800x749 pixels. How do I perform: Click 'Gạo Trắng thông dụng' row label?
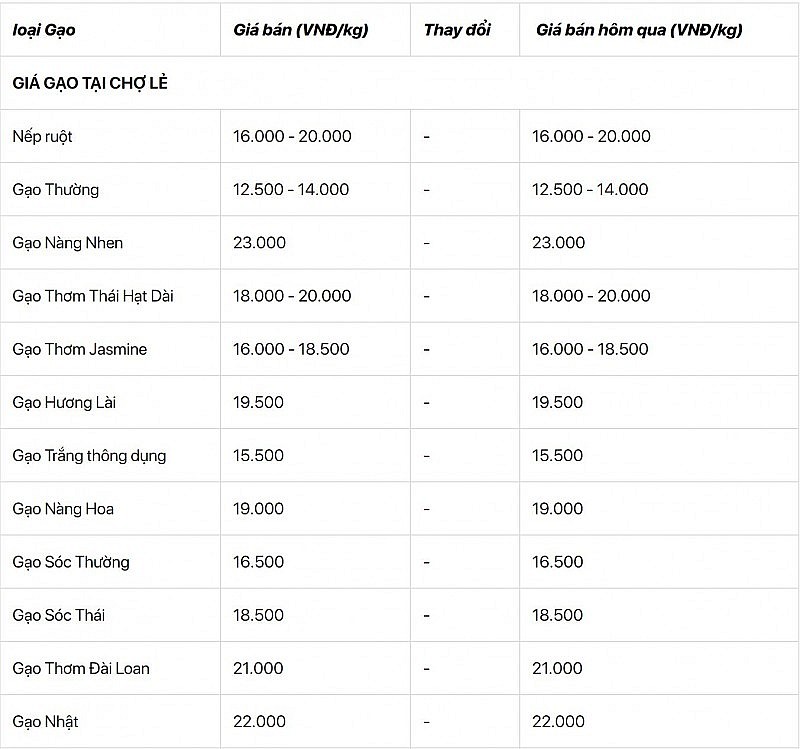pos(90,455)
